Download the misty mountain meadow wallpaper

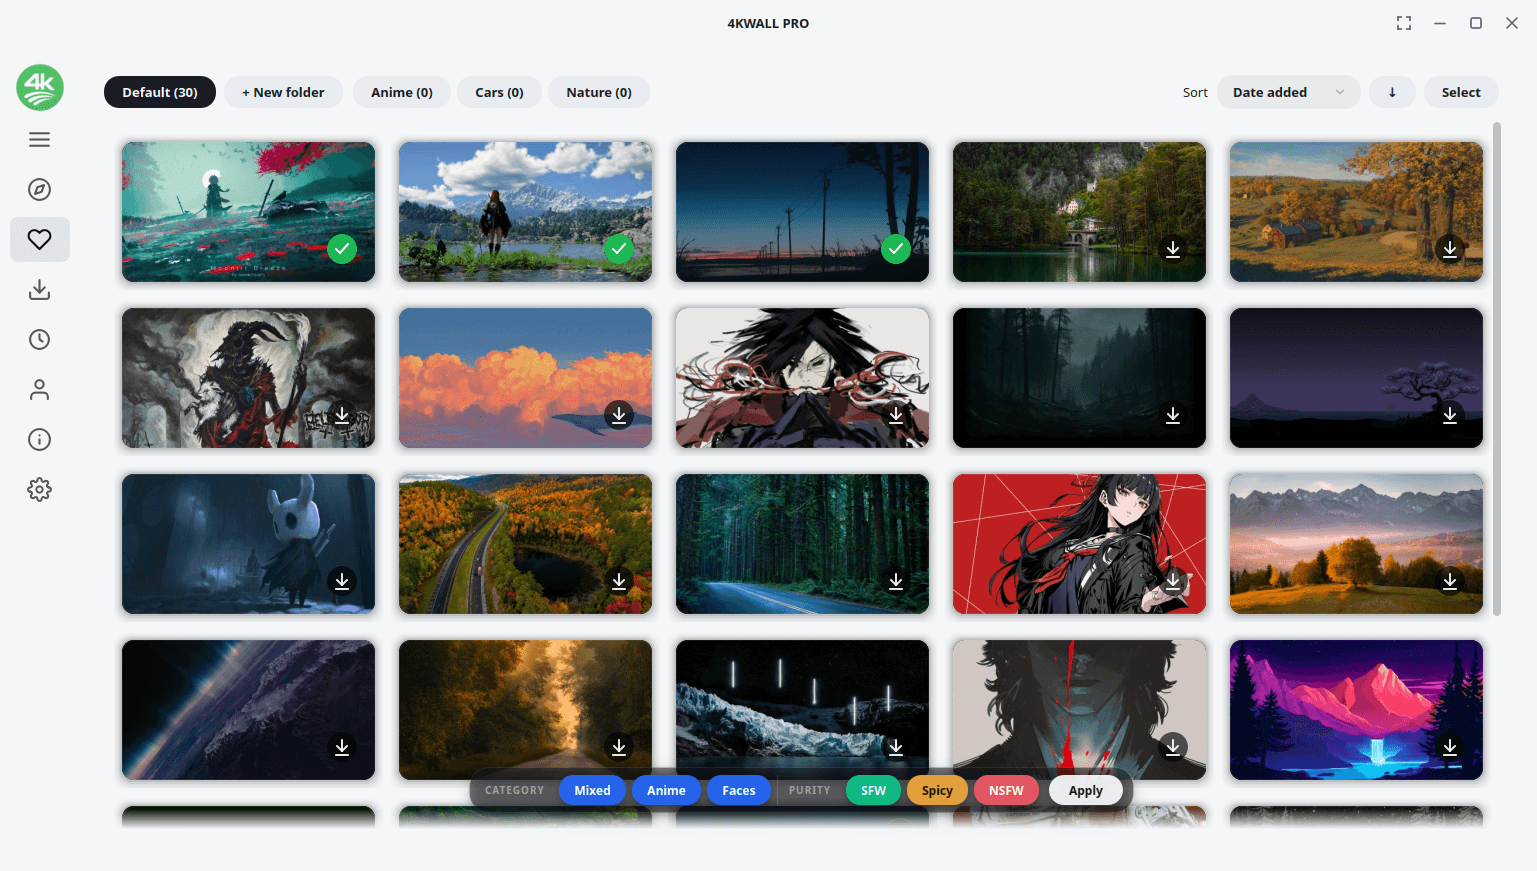(1450, 581)
